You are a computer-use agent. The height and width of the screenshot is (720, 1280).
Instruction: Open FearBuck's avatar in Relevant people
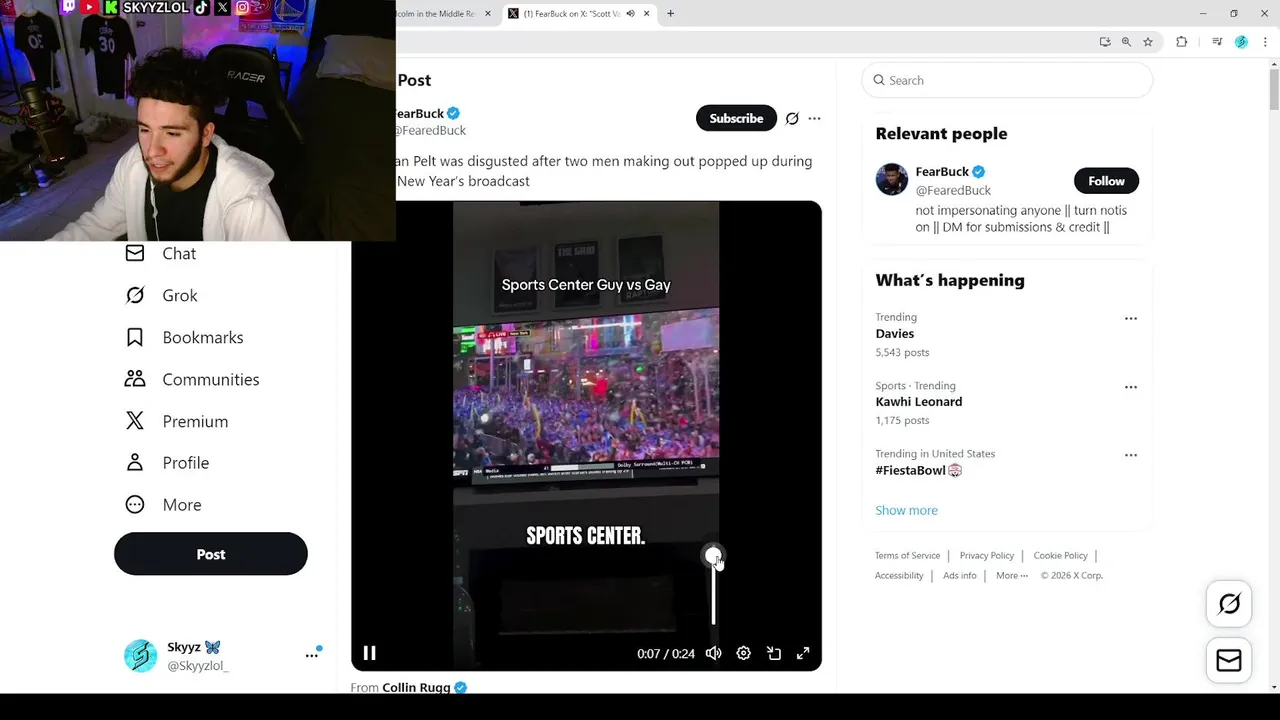click(x=892, y=180)
